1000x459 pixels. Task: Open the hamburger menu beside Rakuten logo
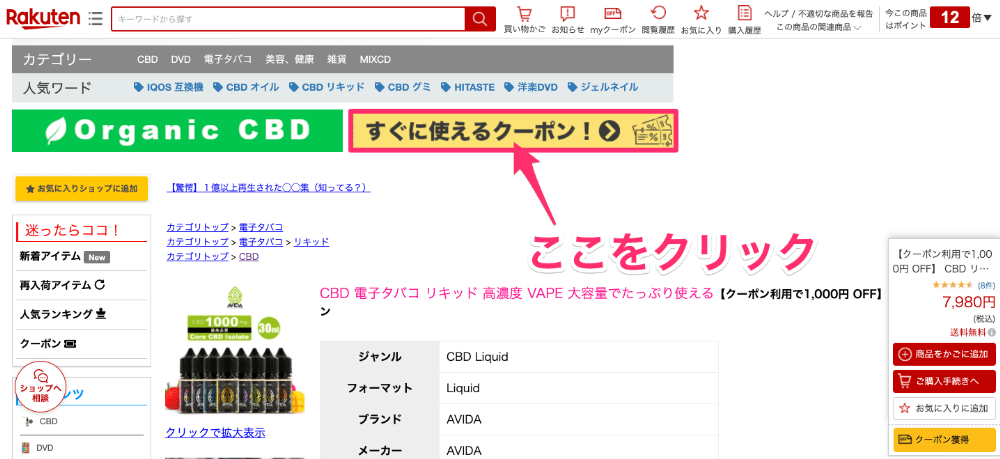tap(95, 19)
